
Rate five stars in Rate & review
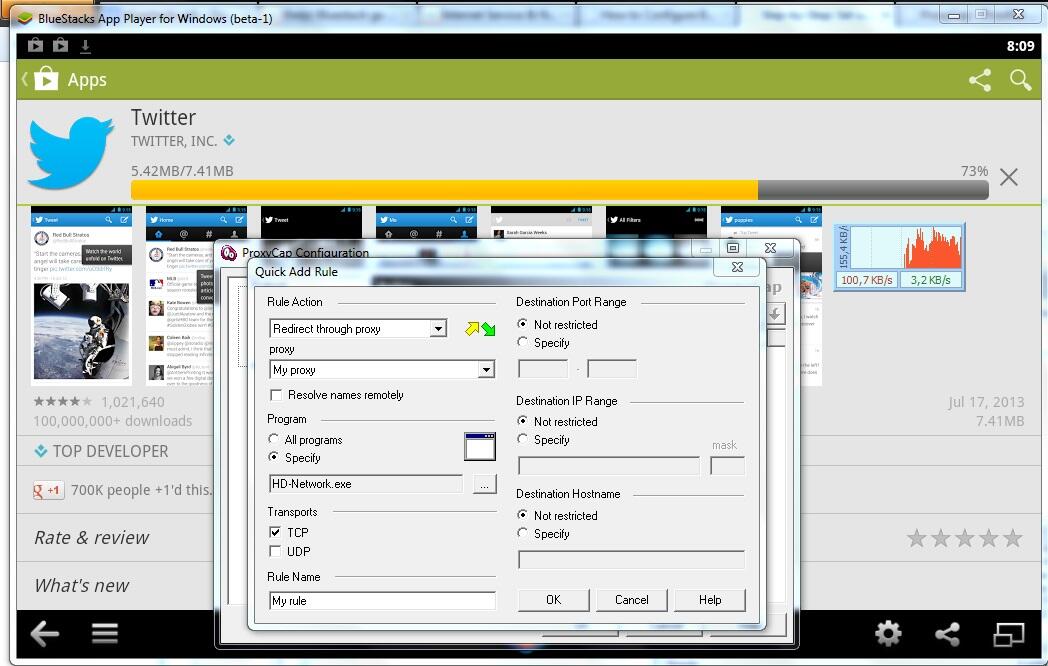pos(1013,538)
